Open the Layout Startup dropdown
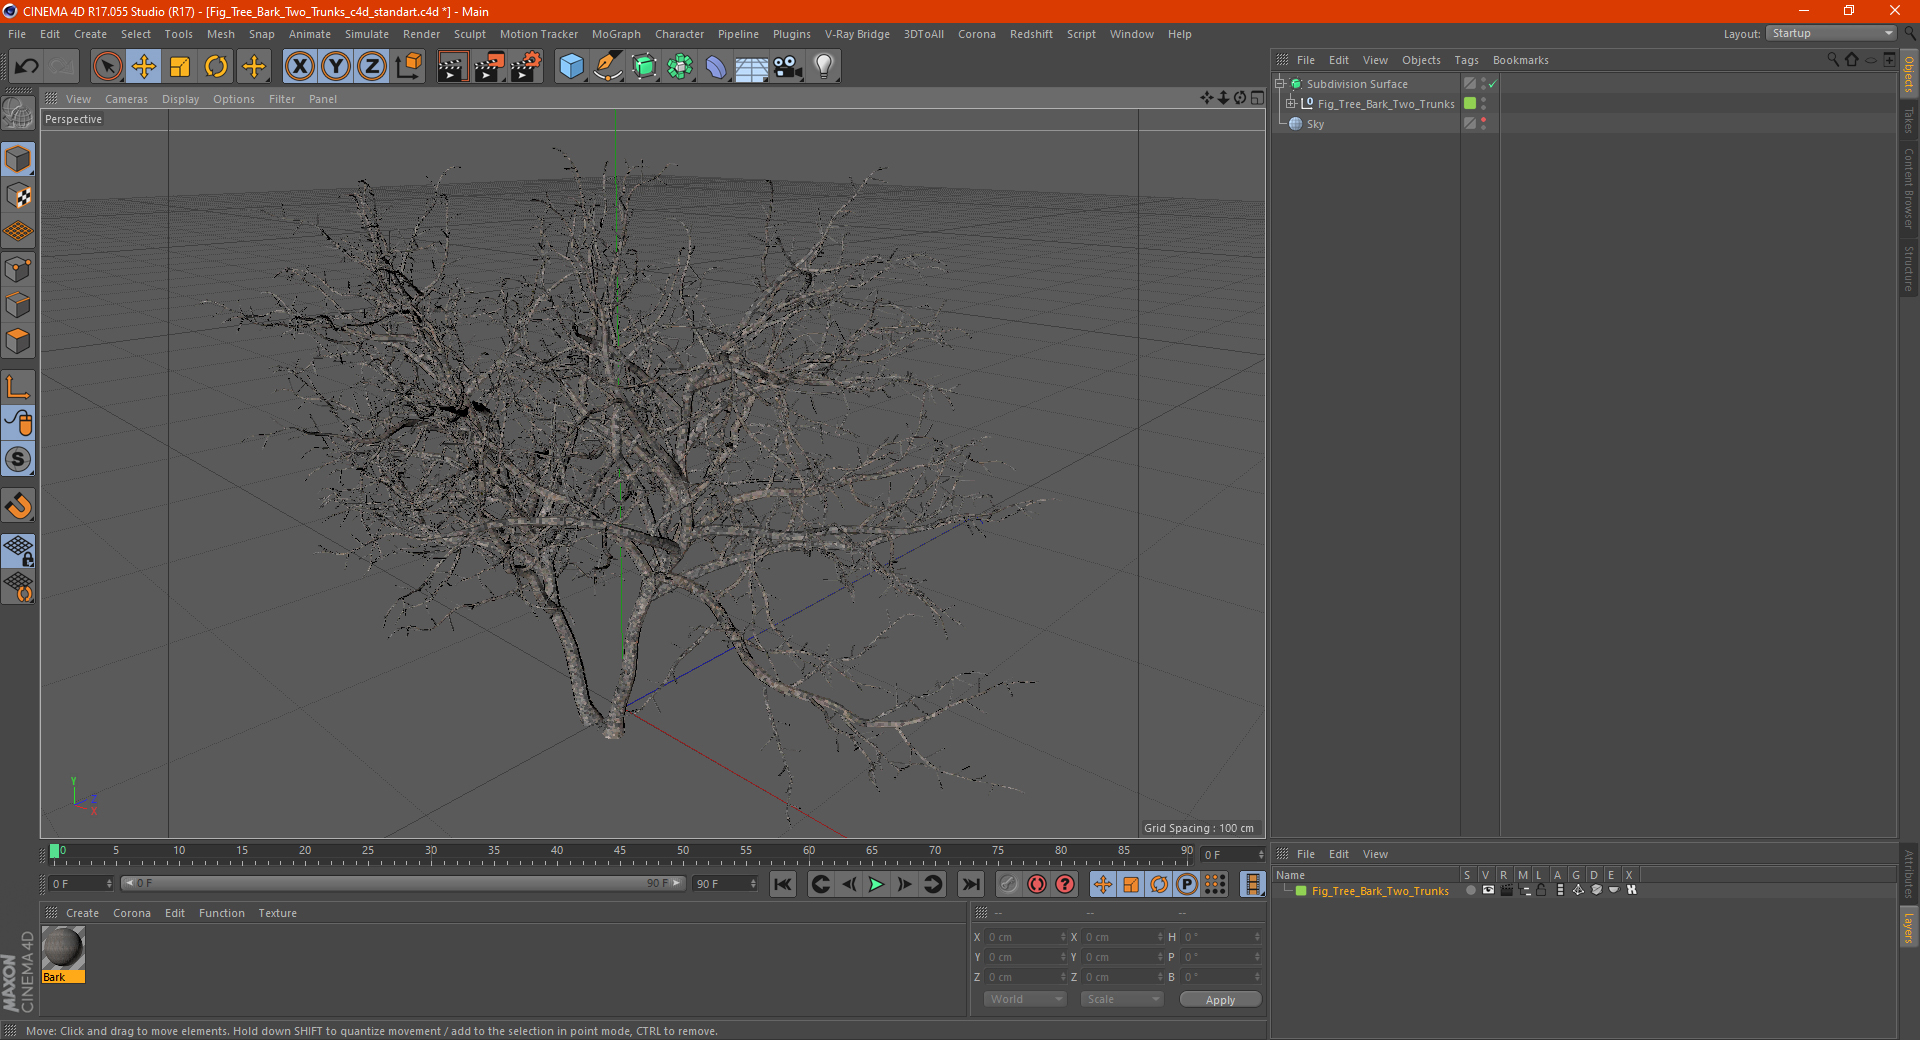1920x1040 pixels. [x=1832, y=34]
